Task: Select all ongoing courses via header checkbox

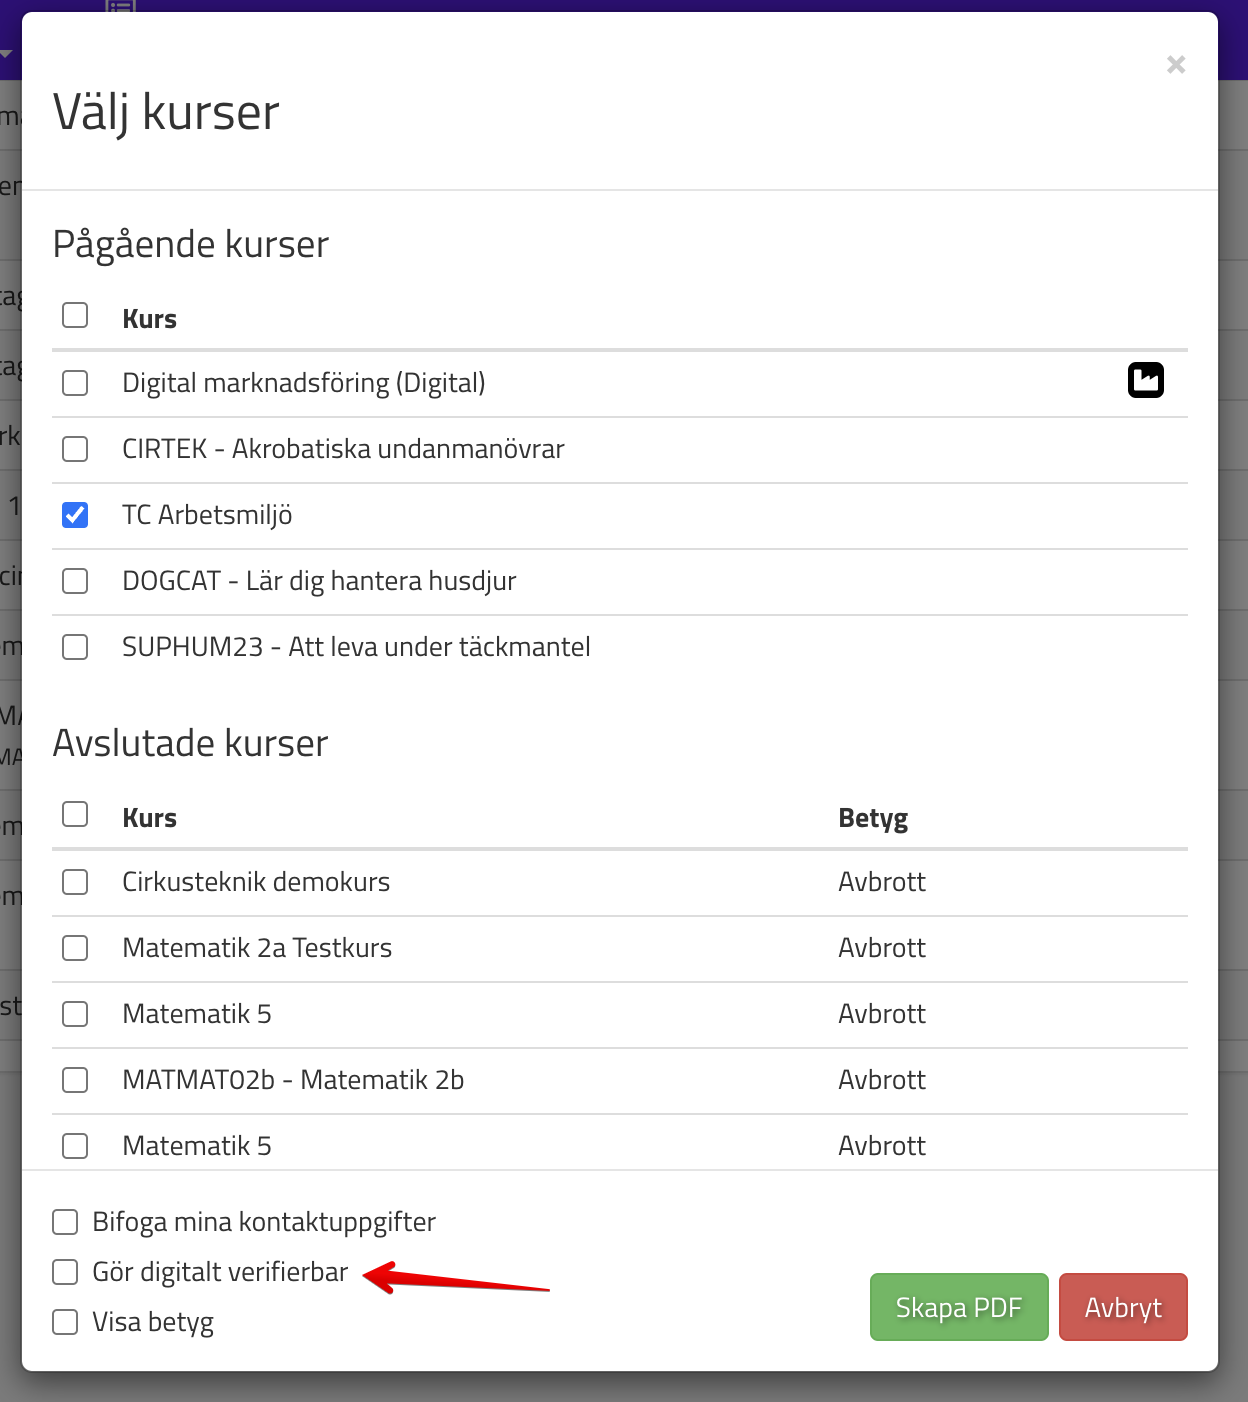Action: point(75,315)
